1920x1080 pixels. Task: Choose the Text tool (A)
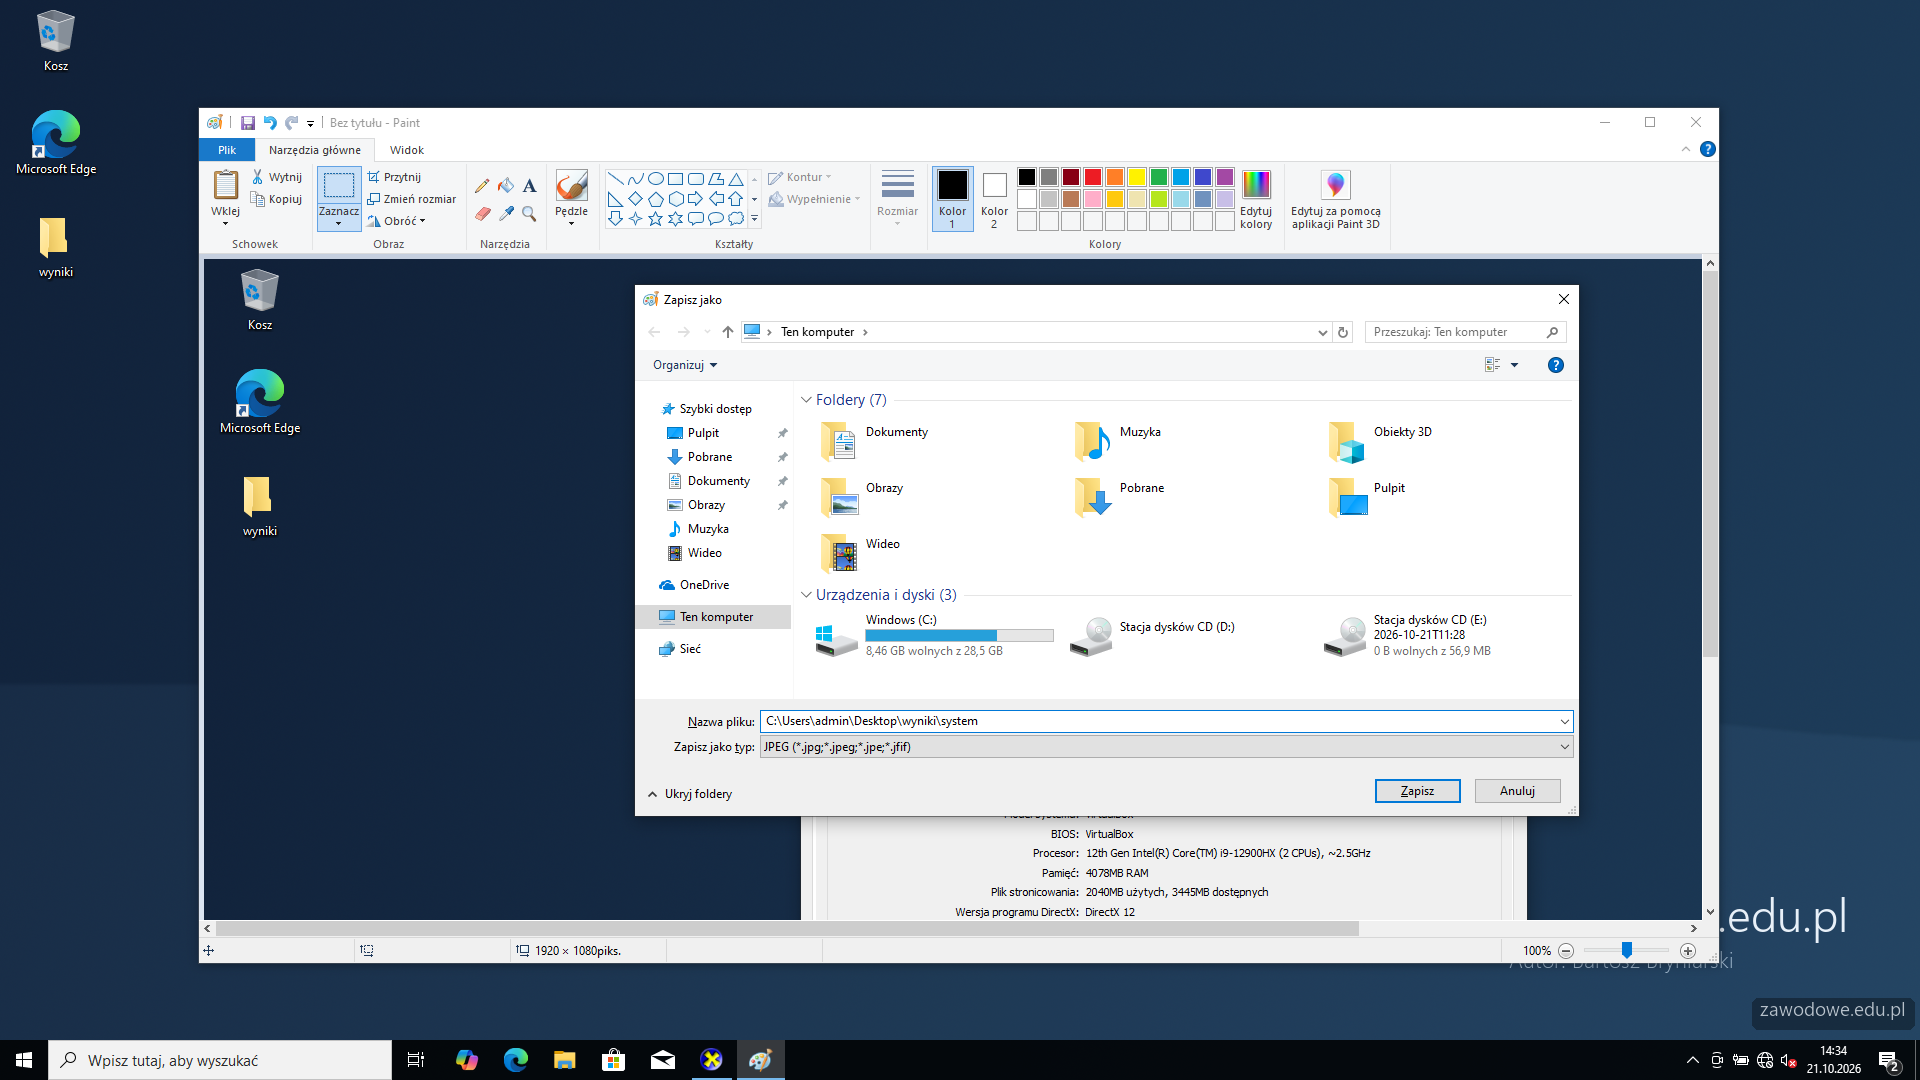coord(530,186)
